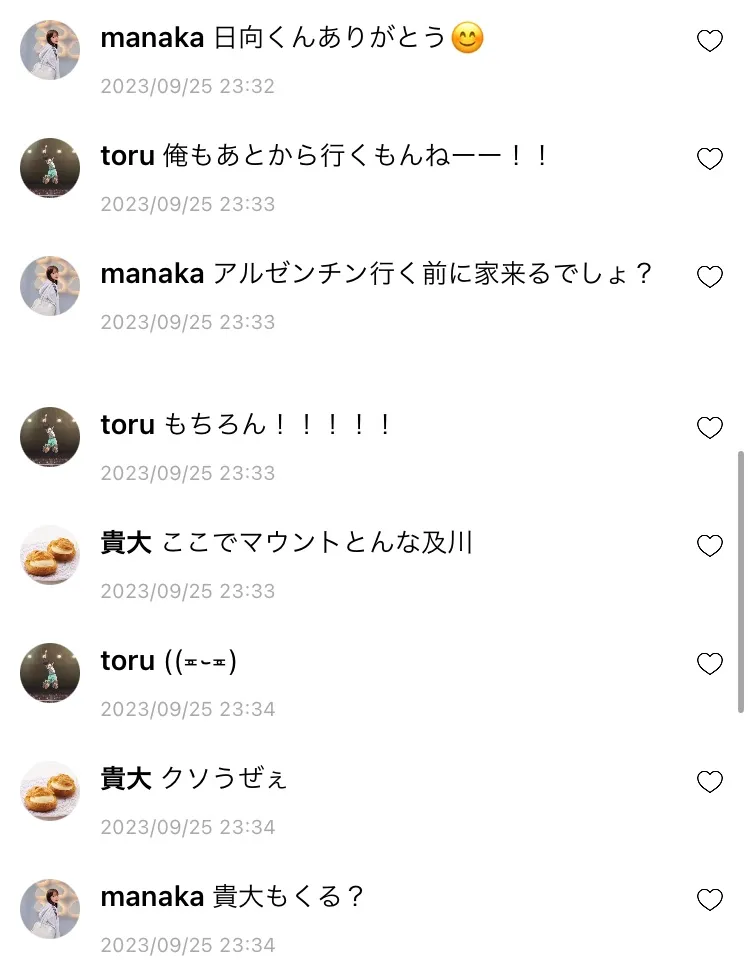Viewport: 750px width, 972px height.
Task: Tap toru's avatar beside emoticon face comment
Action: (x=50, y=673)
